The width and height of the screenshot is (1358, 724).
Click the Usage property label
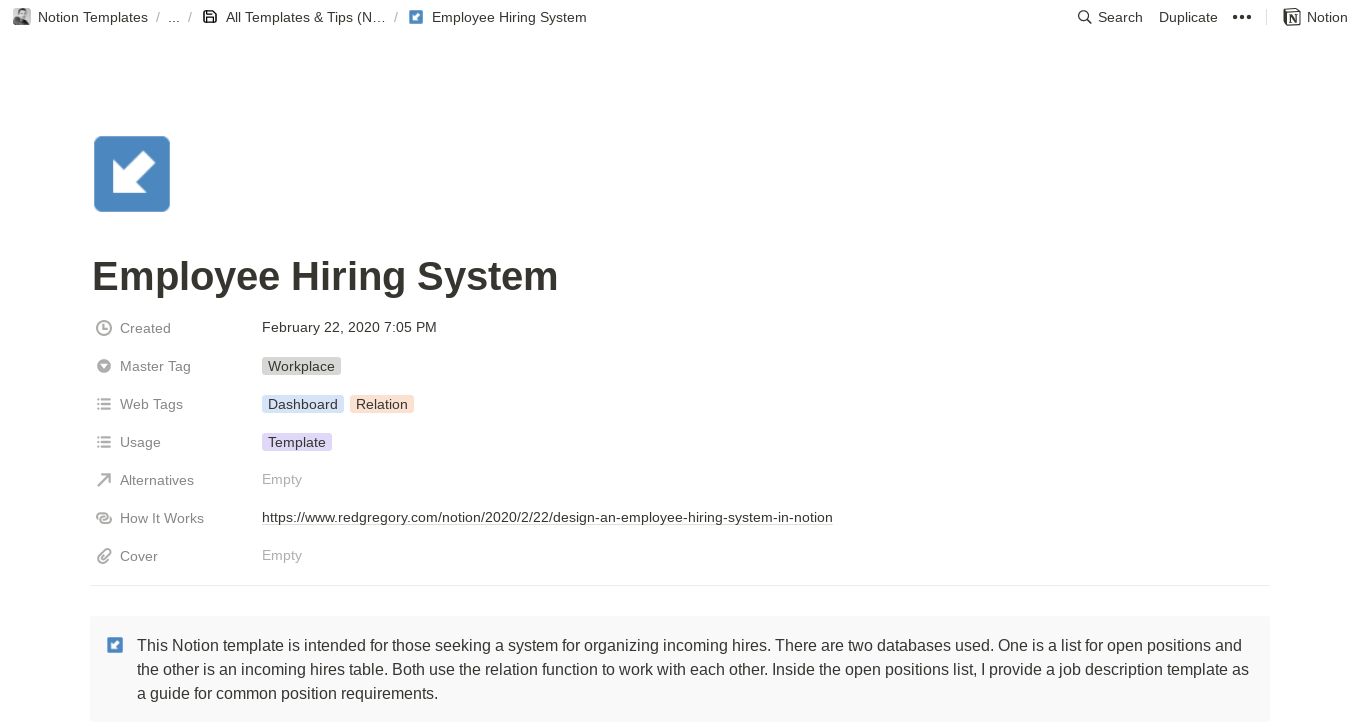(x=140, y=442)
